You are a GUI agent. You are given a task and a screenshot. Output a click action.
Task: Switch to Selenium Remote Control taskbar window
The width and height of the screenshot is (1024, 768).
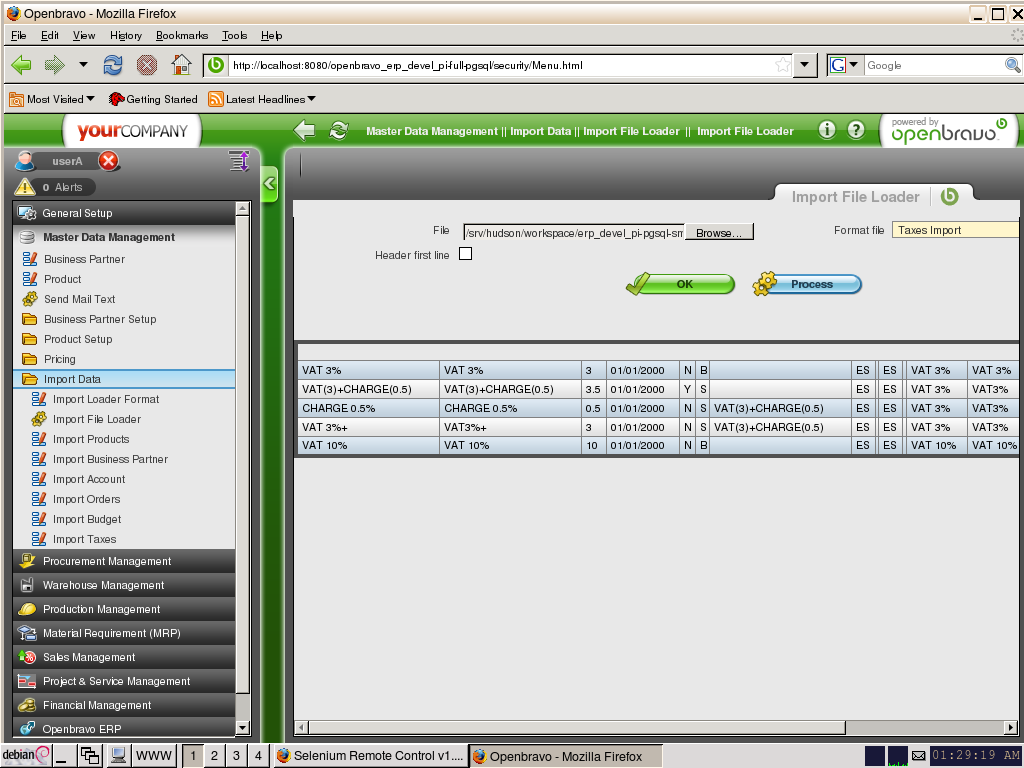[370, 756]
